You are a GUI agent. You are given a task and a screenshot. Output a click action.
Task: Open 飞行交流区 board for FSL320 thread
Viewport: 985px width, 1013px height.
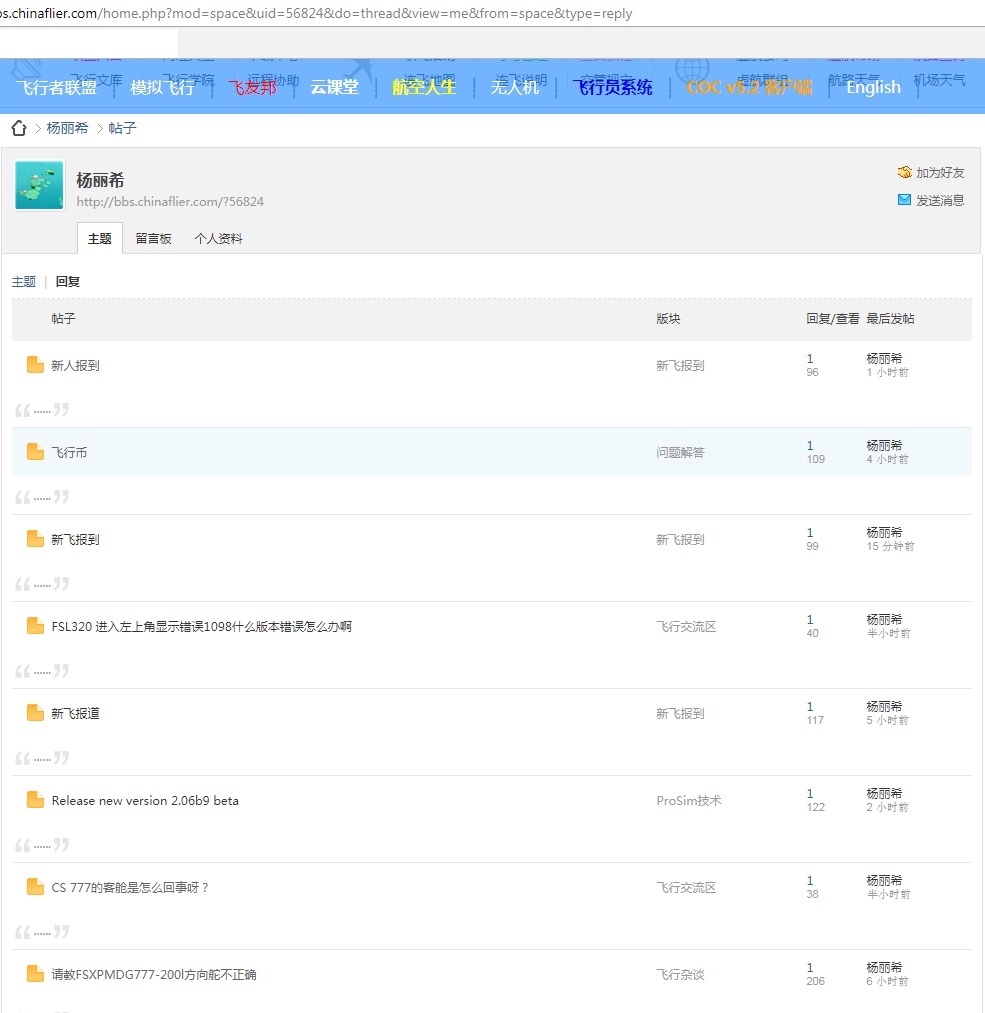point(686,627)
